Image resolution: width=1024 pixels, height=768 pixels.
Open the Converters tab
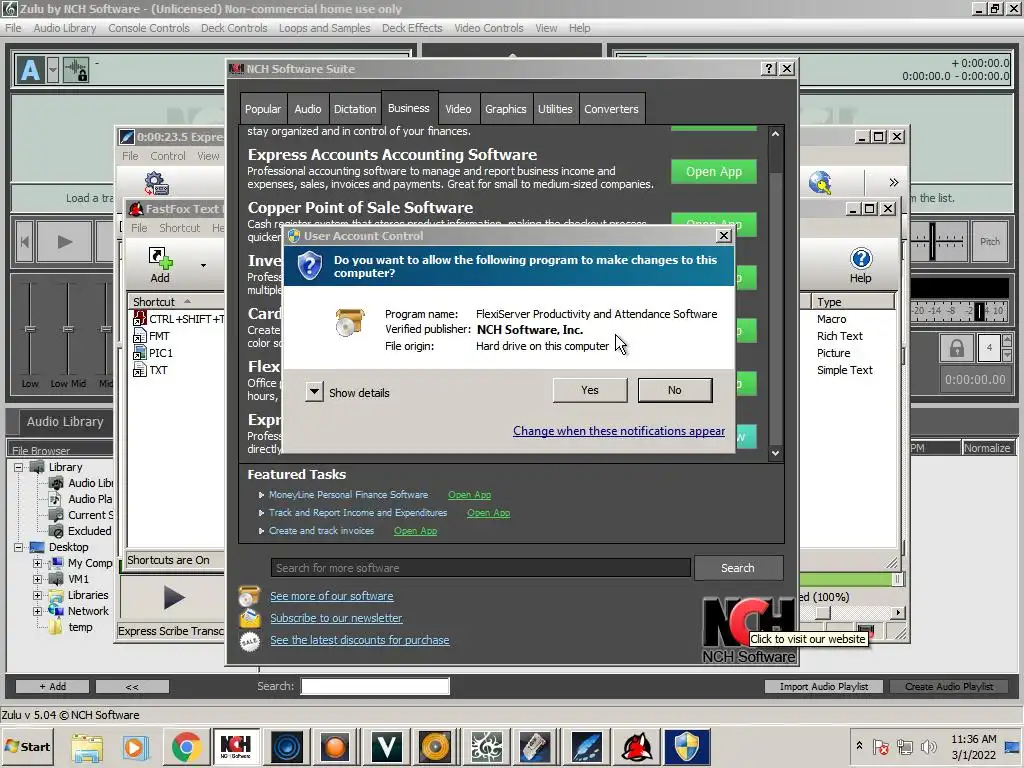point(611,109)
